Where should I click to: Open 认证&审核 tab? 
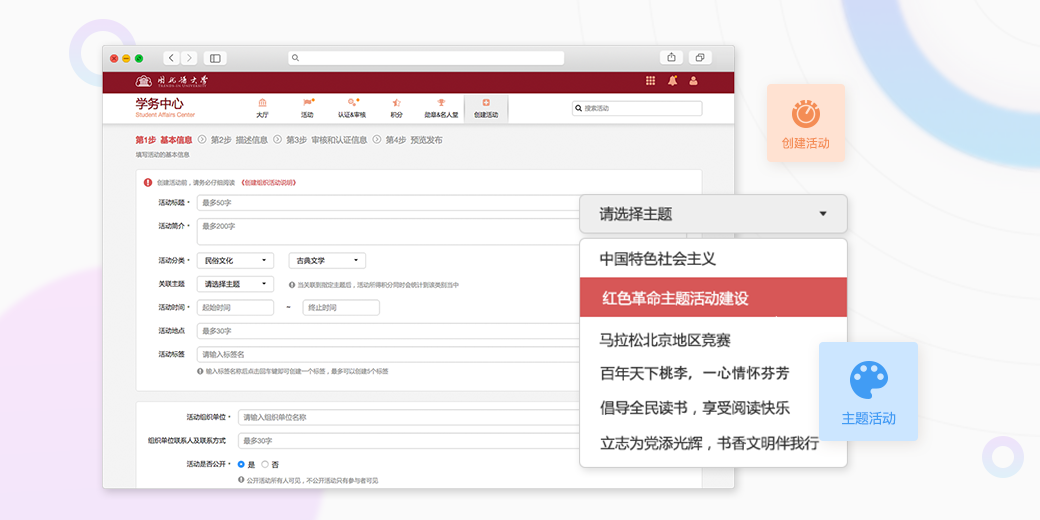(x=352, y=108)
